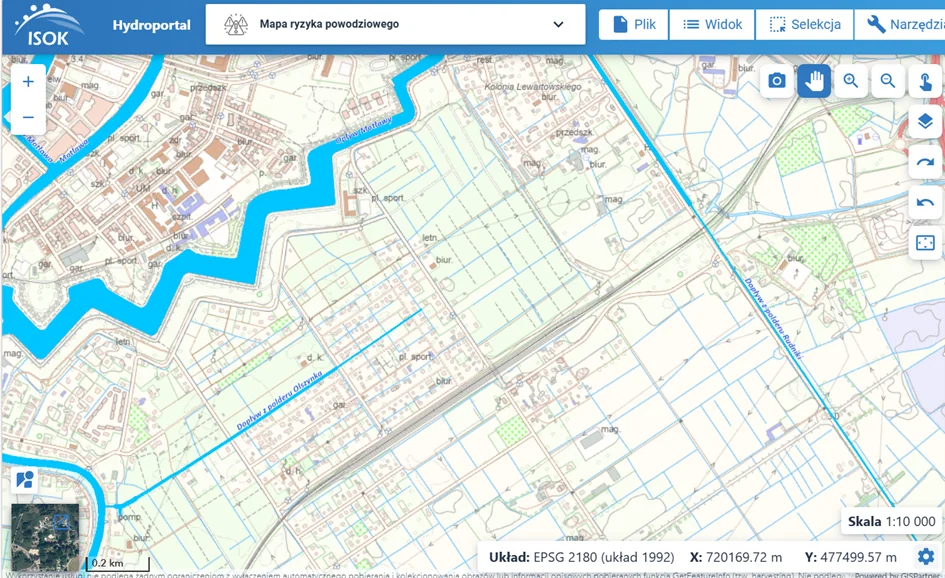
Task: Click the map overview icon above thumbnail
Action: tap(25, 480)
